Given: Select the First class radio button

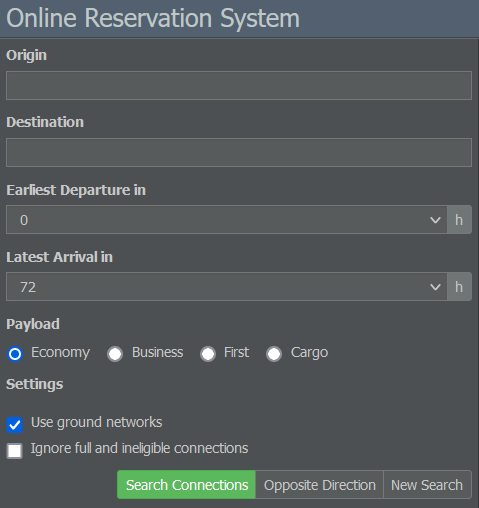Looking at the screenshot, I should click(208, 354).
